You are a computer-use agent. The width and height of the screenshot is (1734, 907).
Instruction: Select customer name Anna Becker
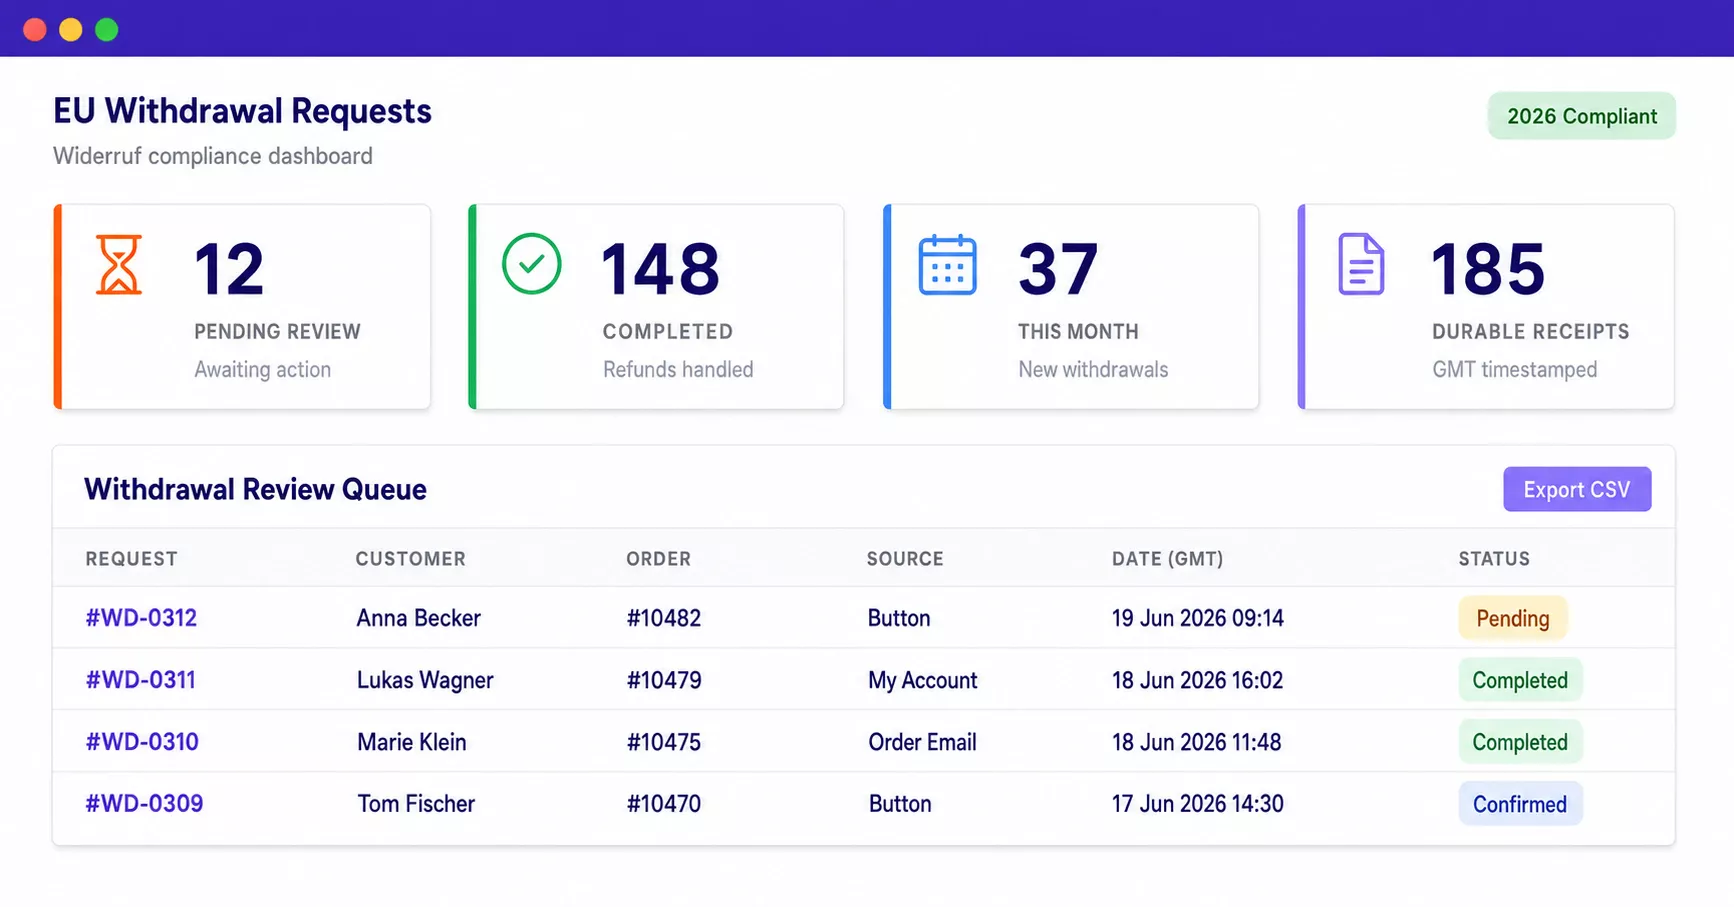point(419,618)
